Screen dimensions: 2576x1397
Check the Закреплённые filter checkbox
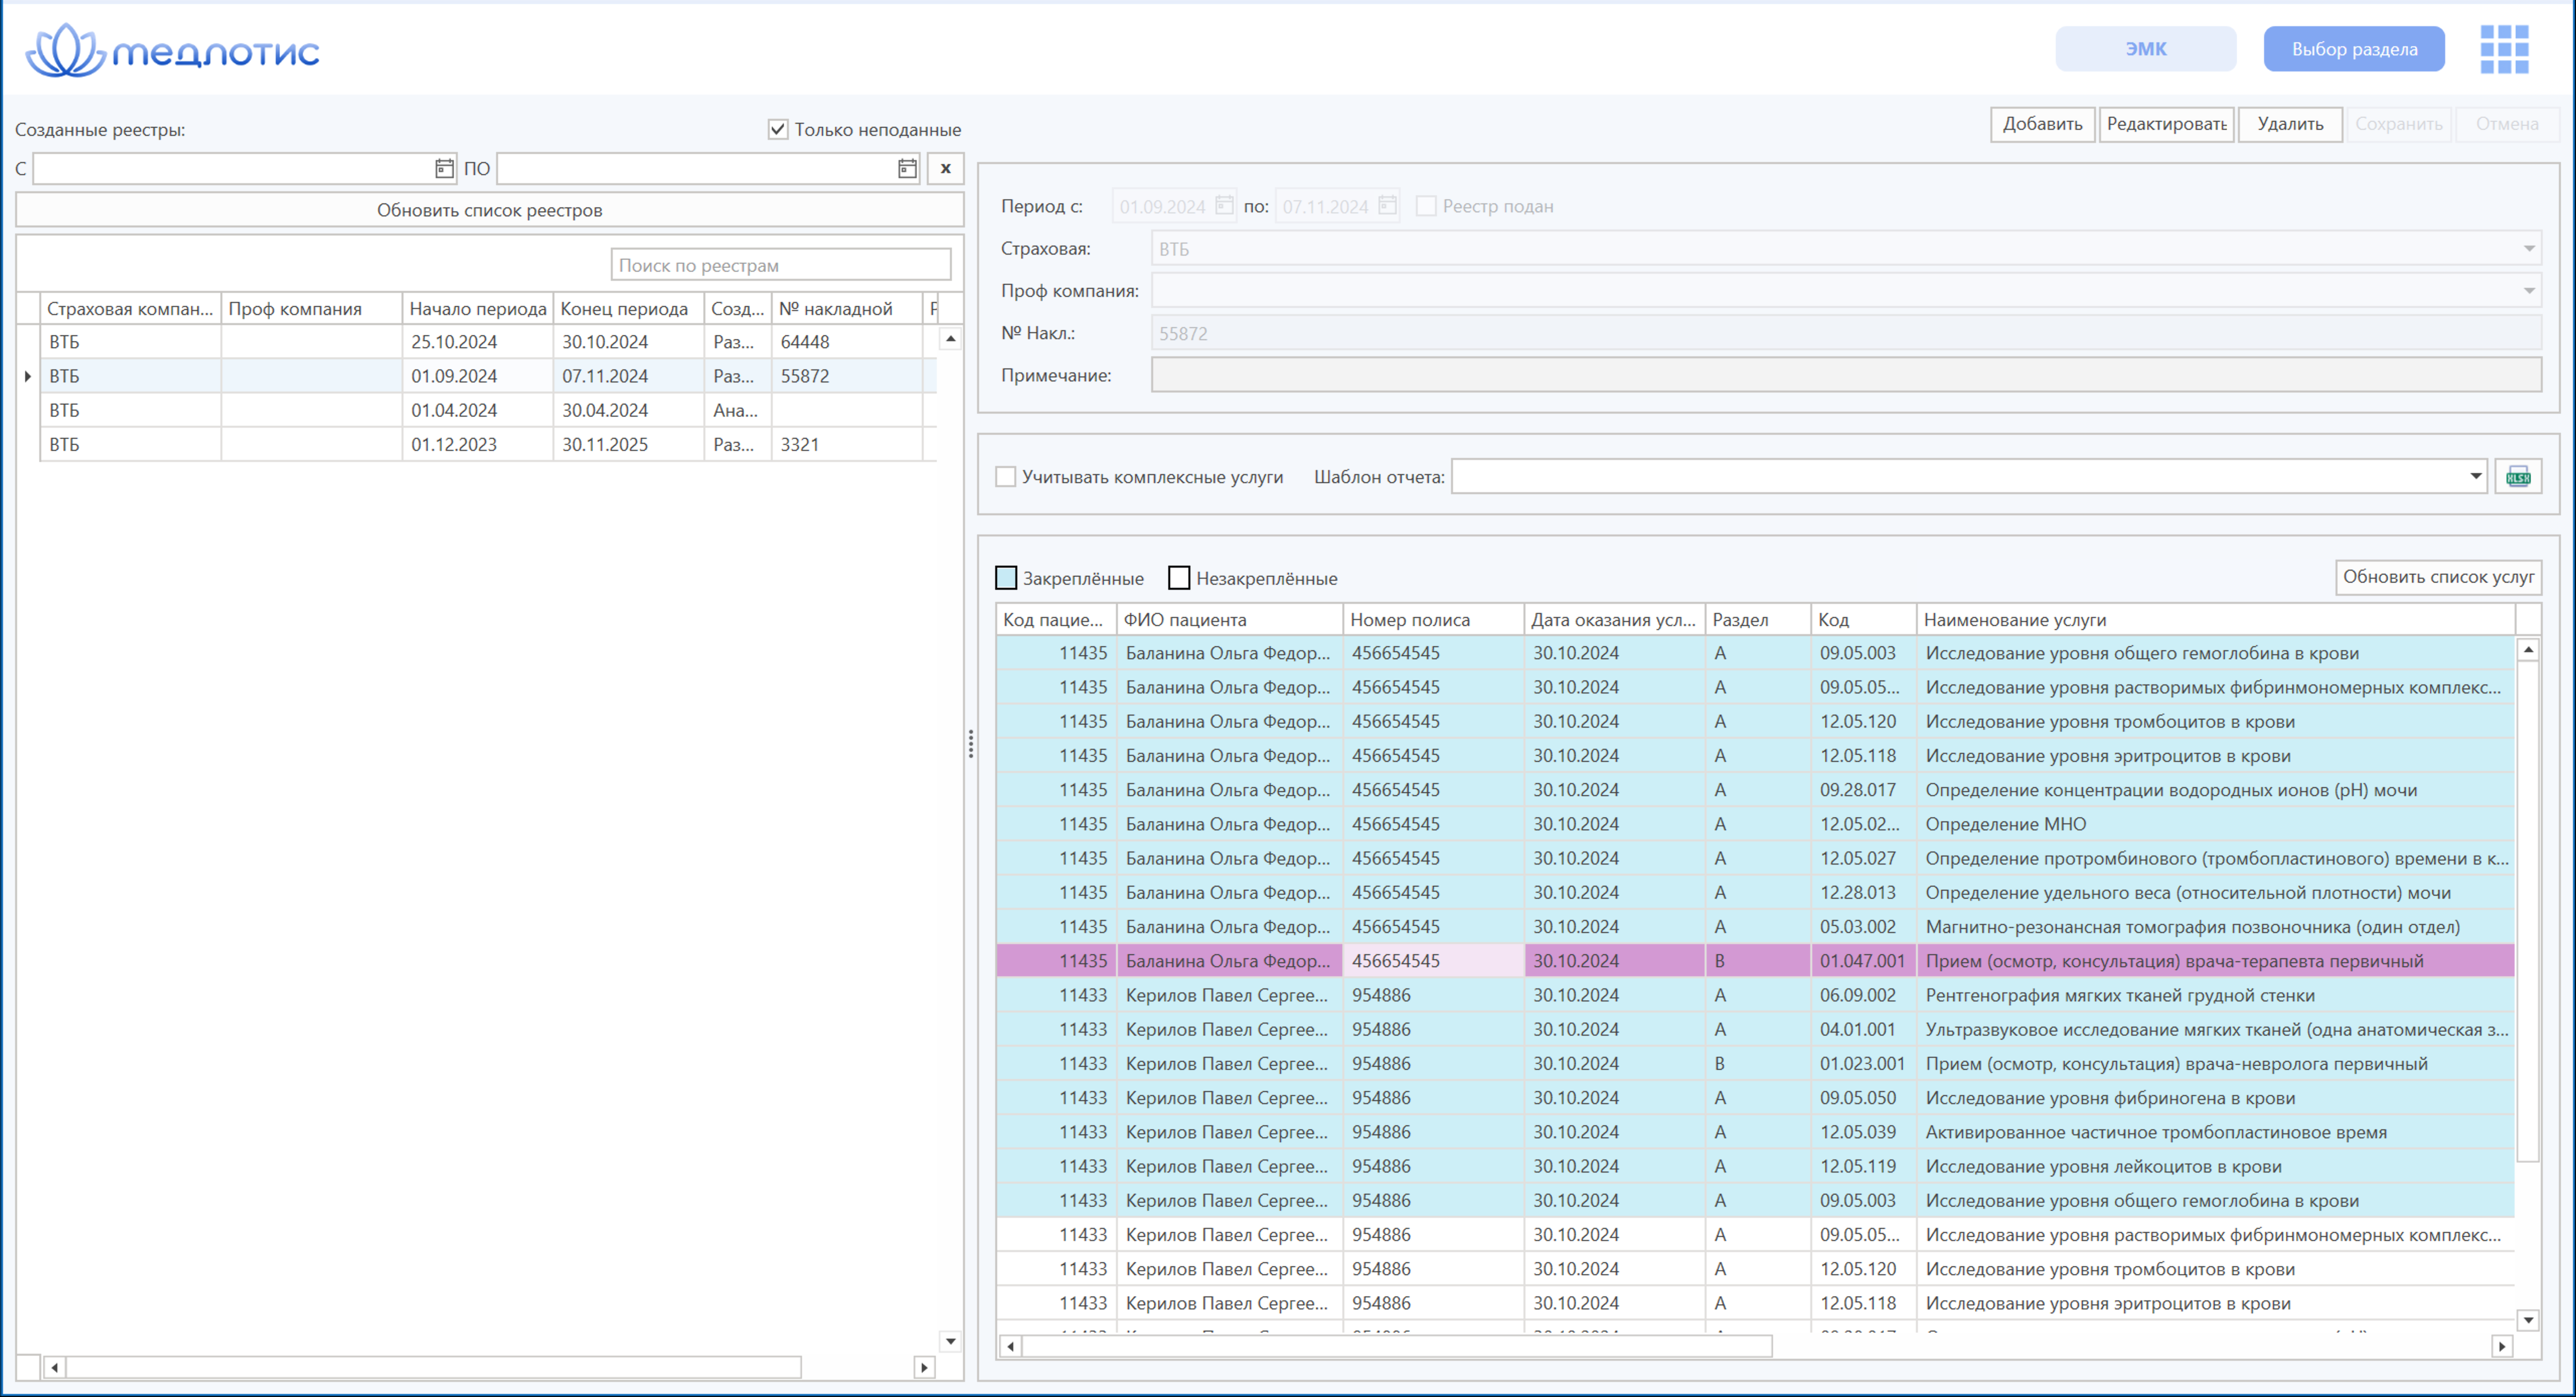1006,578
